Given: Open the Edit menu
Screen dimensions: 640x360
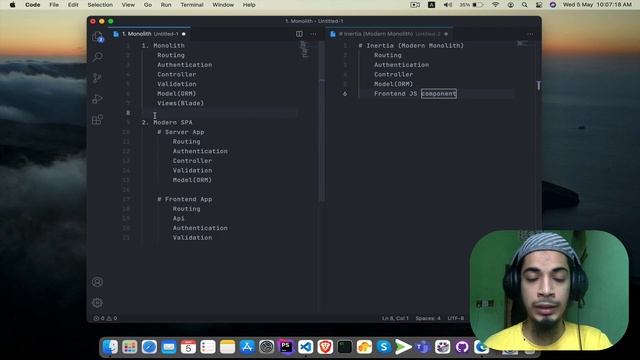Looking at the screenshot, I should pyautogui.click(x=73, y=5).
